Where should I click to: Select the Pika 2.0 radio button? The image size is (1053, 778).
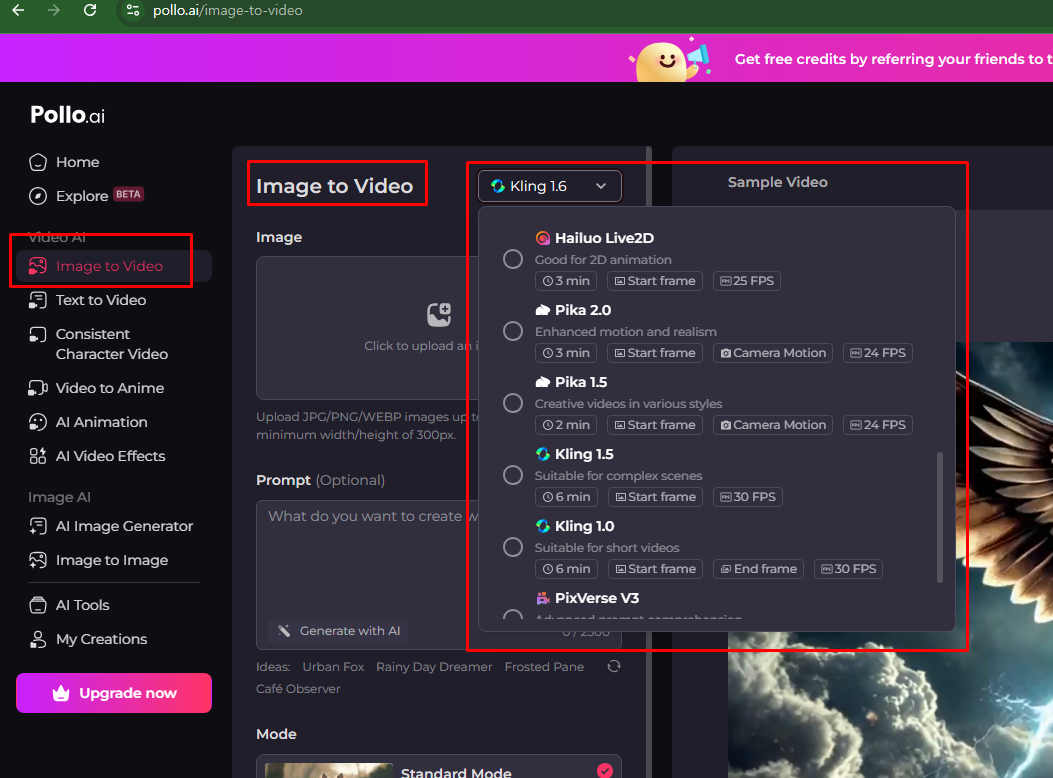pyautogui.click(x=513, y=331)
